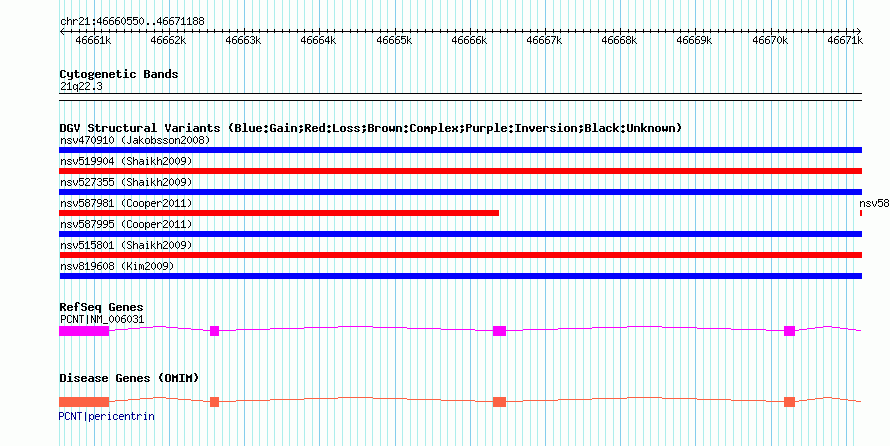Image resolution: width=890 pixels, height=446 pixels.
Task: Click the DGV Structural Variants track title
Action: [x=371, y=128]
